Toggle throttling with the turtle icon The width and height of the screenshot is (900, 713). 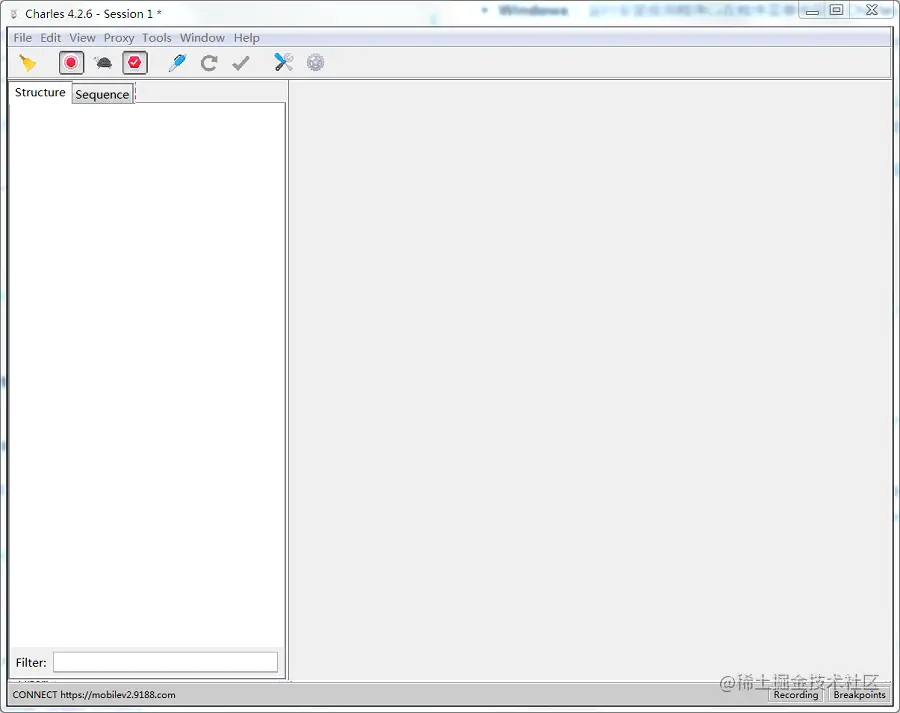[103, 63]
